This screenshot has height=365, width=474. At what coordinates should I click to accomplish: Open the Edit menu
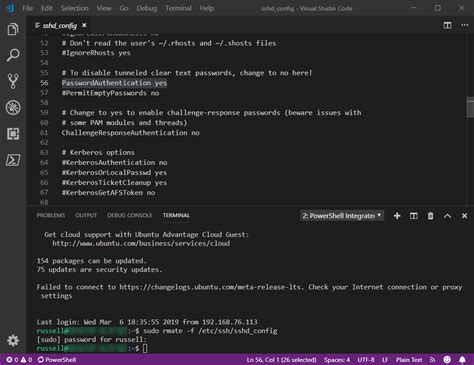47,8
